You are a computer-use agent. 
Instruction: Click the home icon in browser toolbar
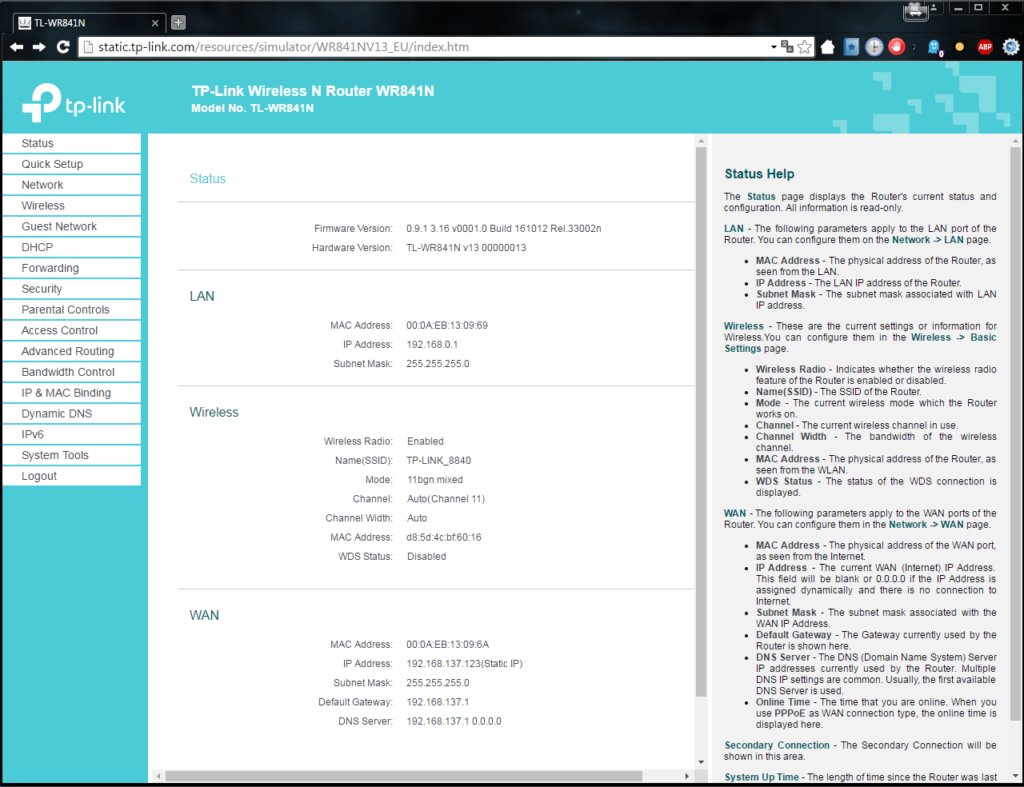click(x=828, y=47)
